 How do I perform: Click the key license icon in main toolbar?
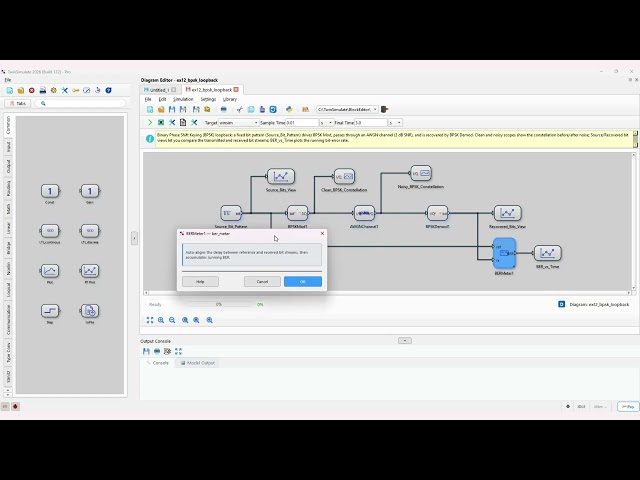[76, 90]
